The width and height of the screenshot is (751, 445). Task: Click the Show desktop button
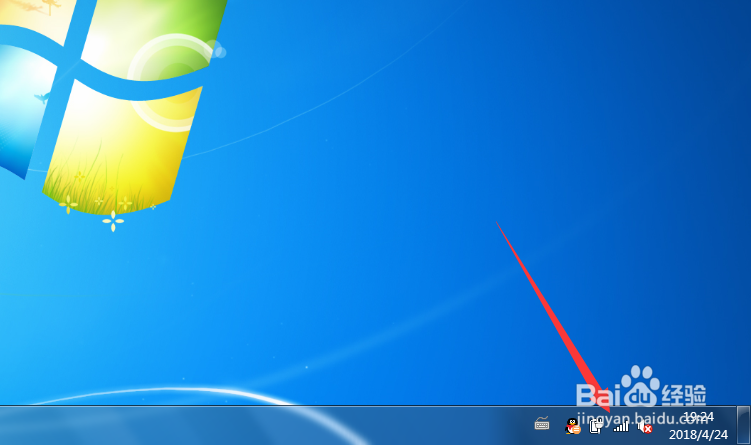(x=743, y=425)
